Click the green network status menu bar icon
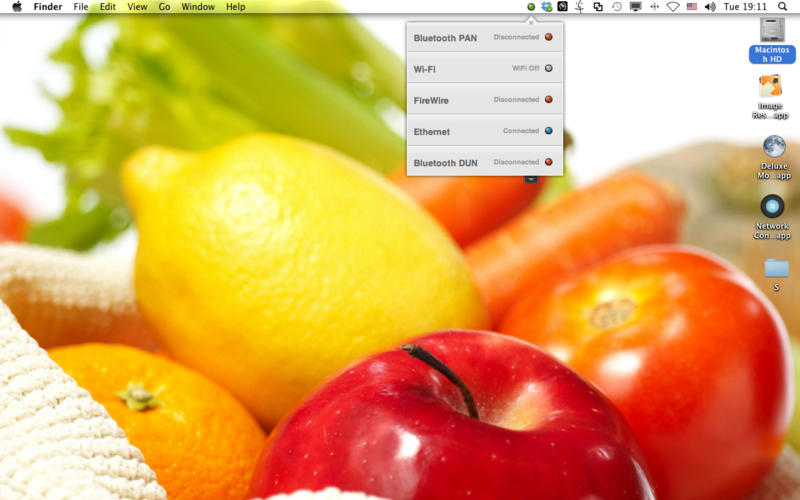The height and width of the screenshot is (500, 800). pyautogui.click(x=531, y=7)
